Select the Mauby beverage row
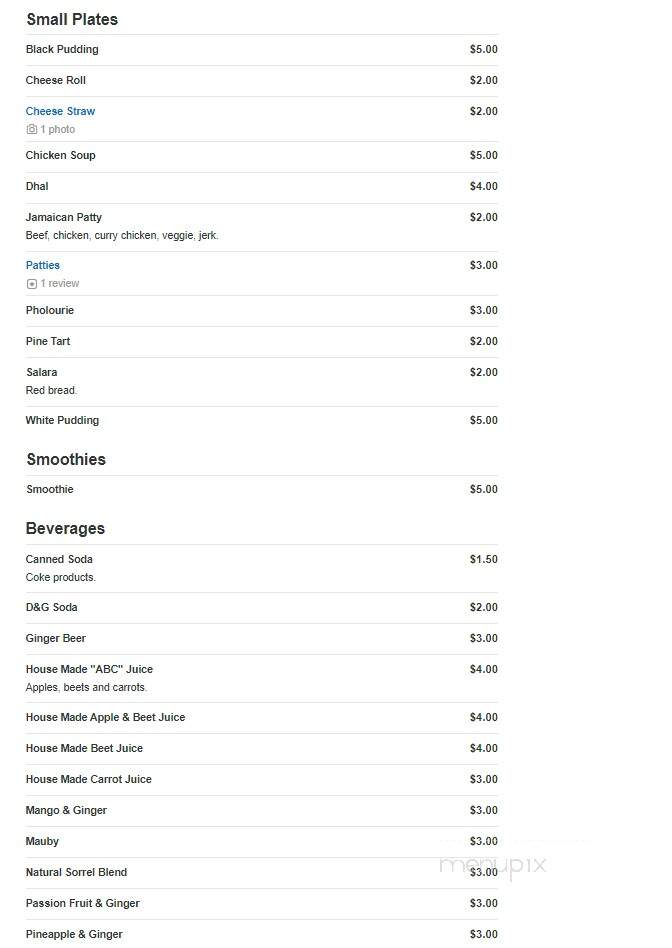The image size is (672, 948). point(262,842)
